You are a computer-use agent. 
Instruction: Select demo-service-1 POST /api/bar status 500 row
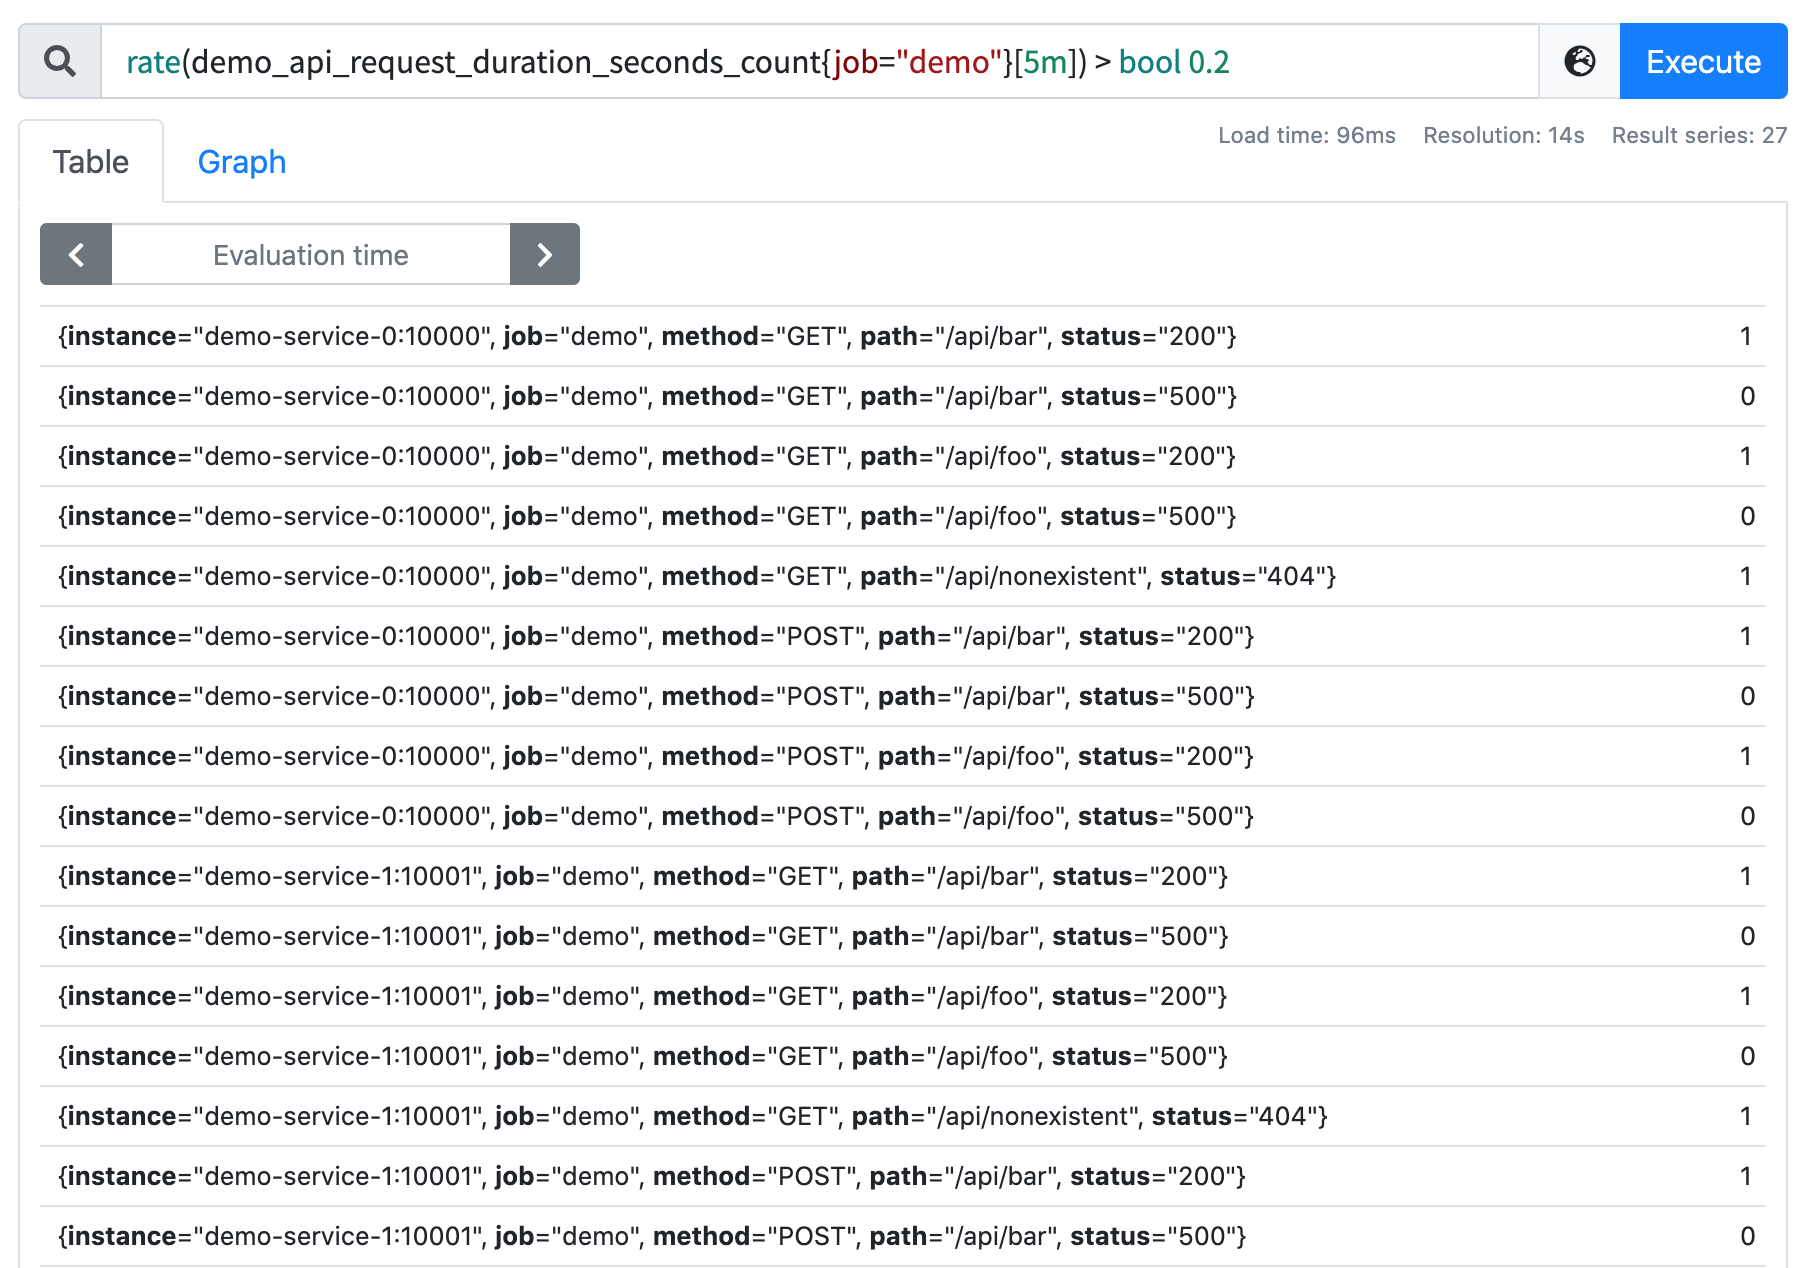pos(903,1236)
